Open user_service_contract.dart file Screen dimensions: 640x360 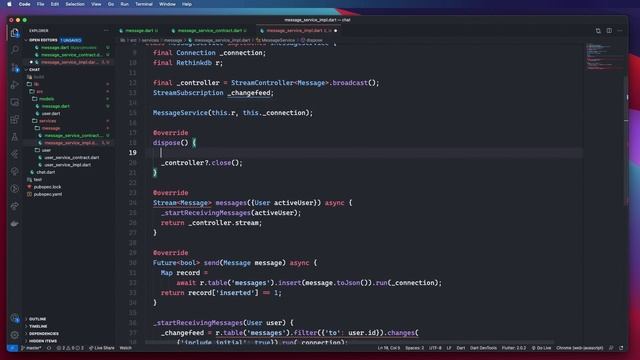pyautogui.click(x=71, y=158)
